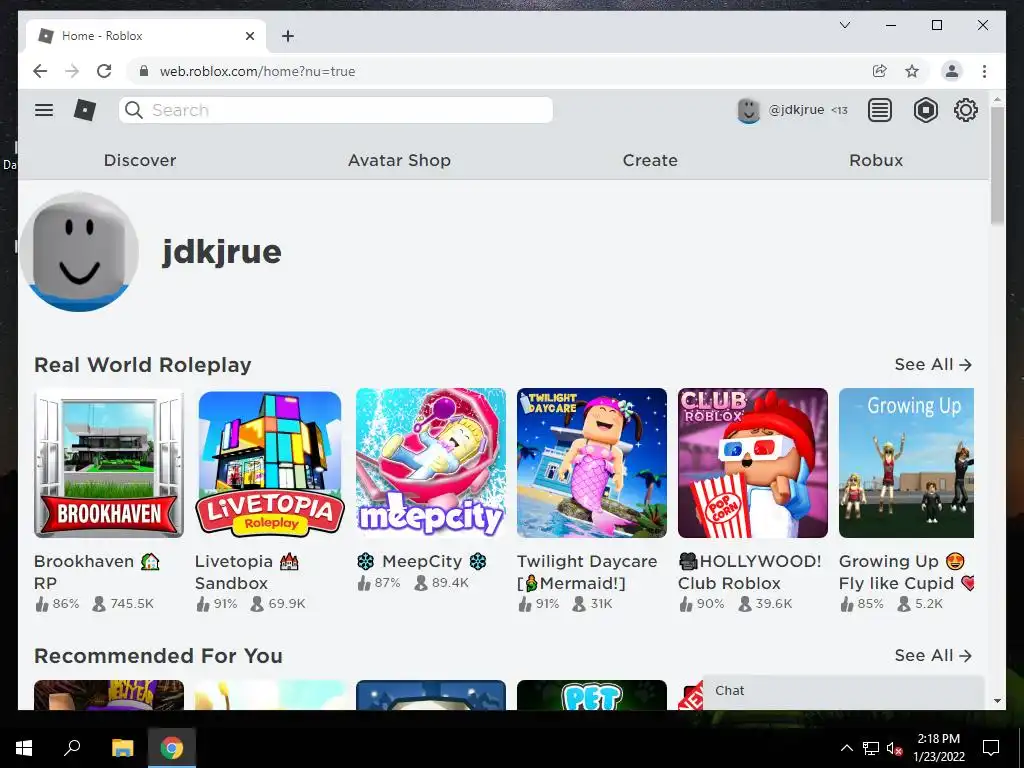Viewport: 1024px width, 768px height.
Task: Click the scrollbar down arrow
Action: (x=997, y=701)
